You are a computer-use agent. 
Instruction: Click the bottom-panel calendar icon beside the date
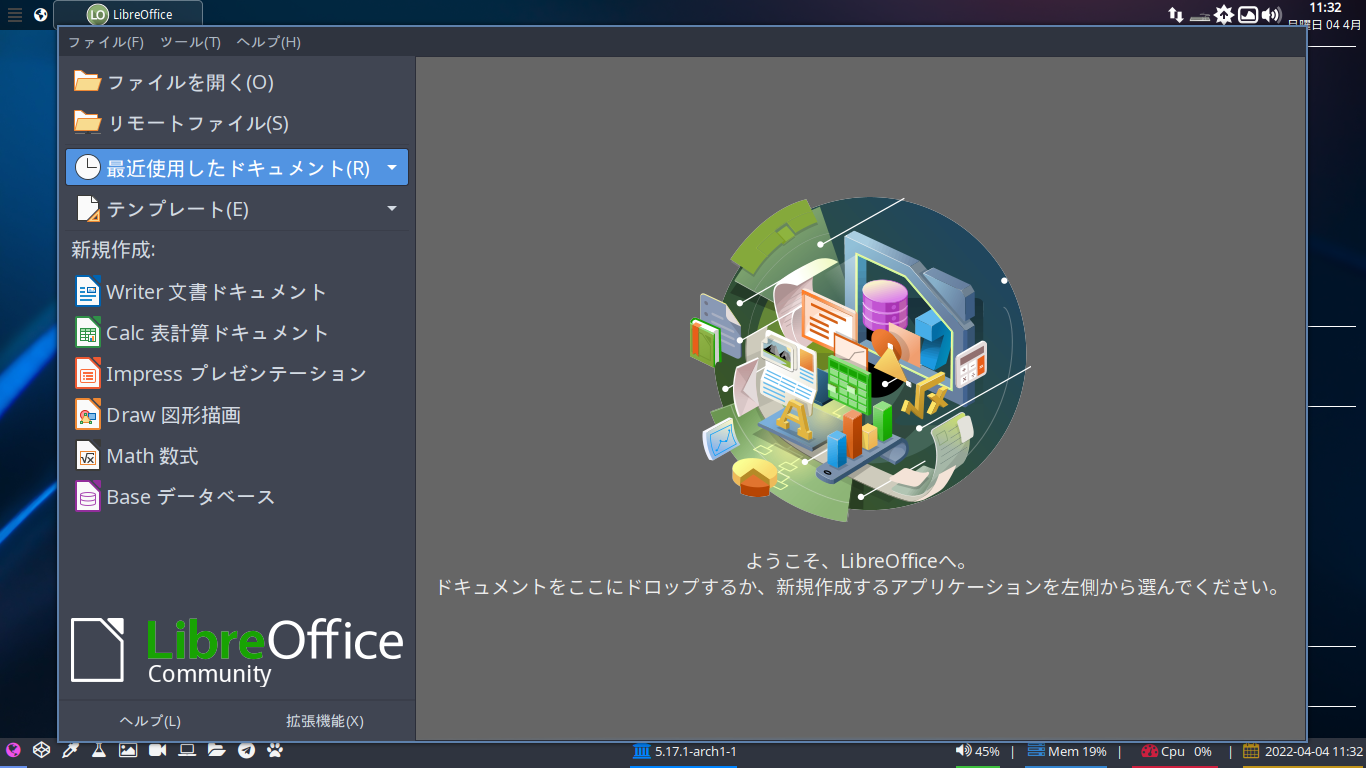pyautogui.click(x=1251, y=751)
